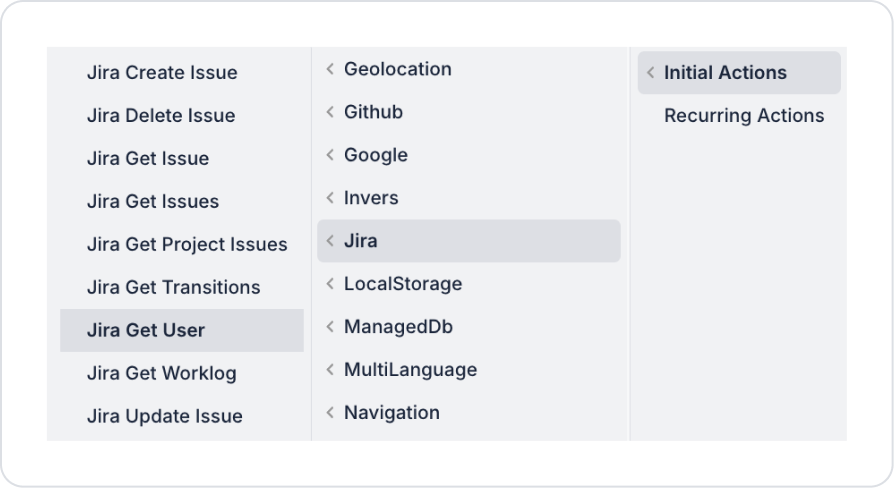This screenshot has width=894, height=488.
Task: Expand the MultiLanguage submenu chevron
Action: tap(330, 371)
